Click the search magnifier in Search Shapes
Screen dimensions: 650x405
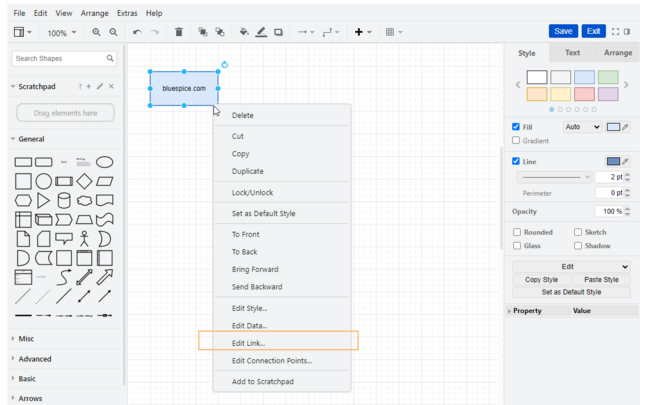pyautogui.click(x=109, y=58)
